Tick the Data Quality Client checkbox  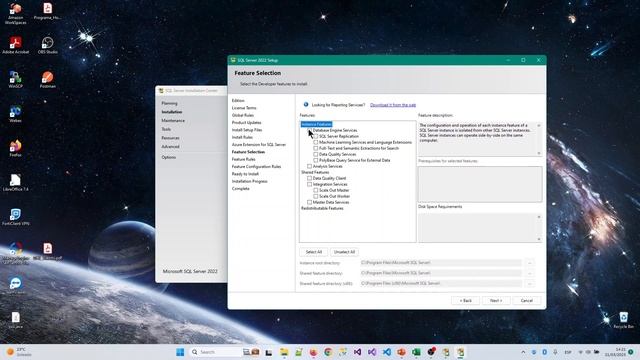pos(309,178)
